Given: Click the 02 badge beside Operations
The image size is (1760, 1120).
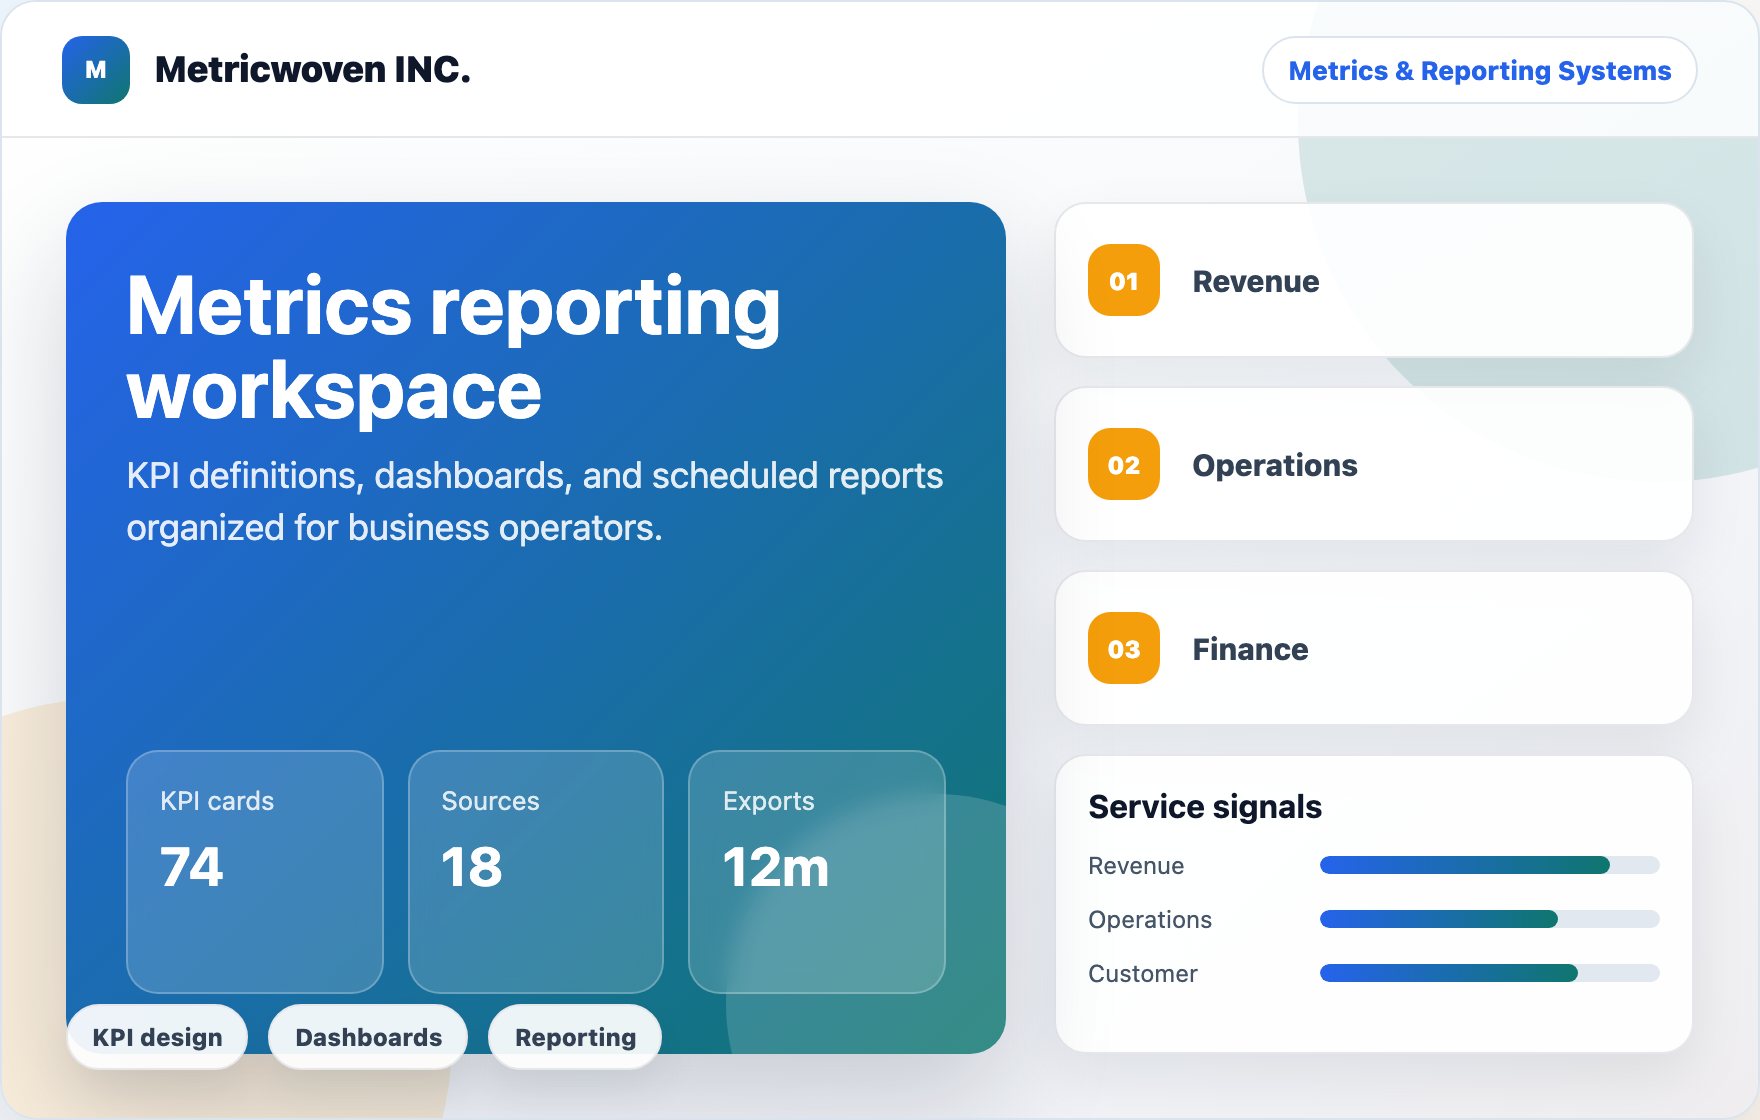Looking at the screenshot, I should 1124,465.
